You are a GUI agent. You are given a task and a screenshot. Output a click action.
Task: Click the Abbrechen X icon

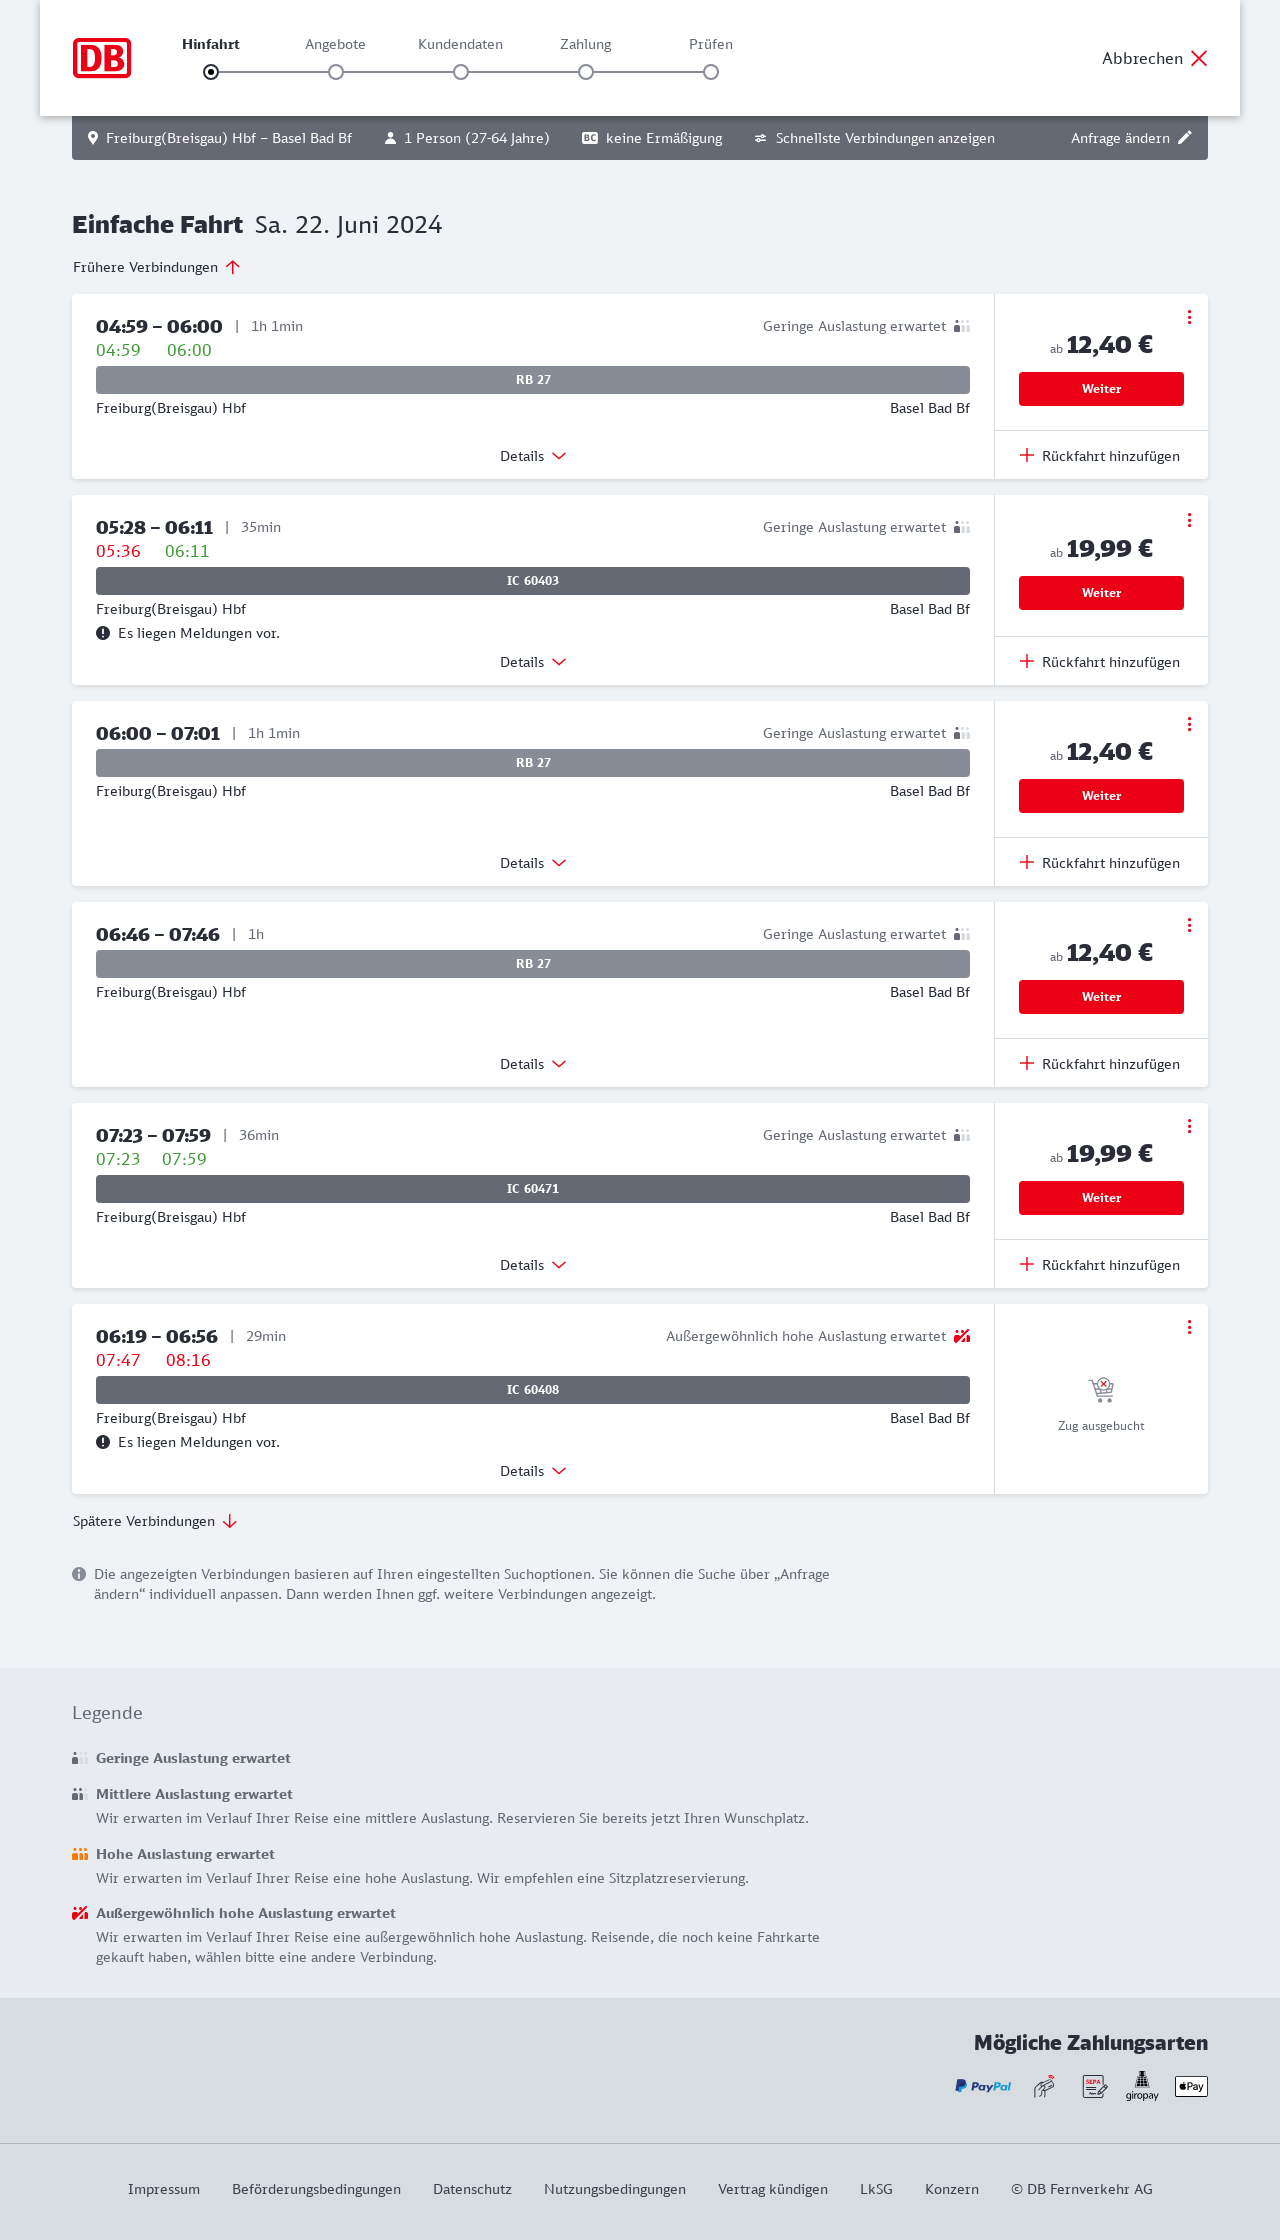click(1199, 58)
